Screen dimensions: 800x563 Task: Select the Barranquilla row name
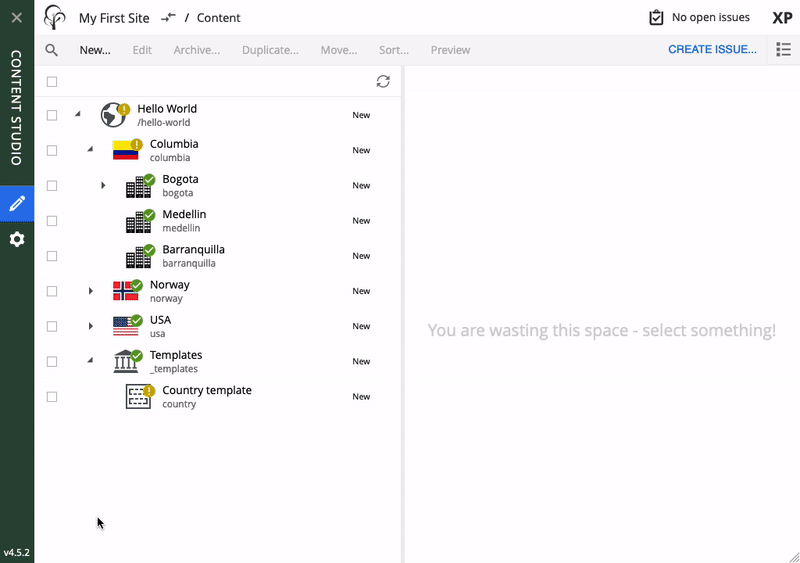(x=193, y=250)
